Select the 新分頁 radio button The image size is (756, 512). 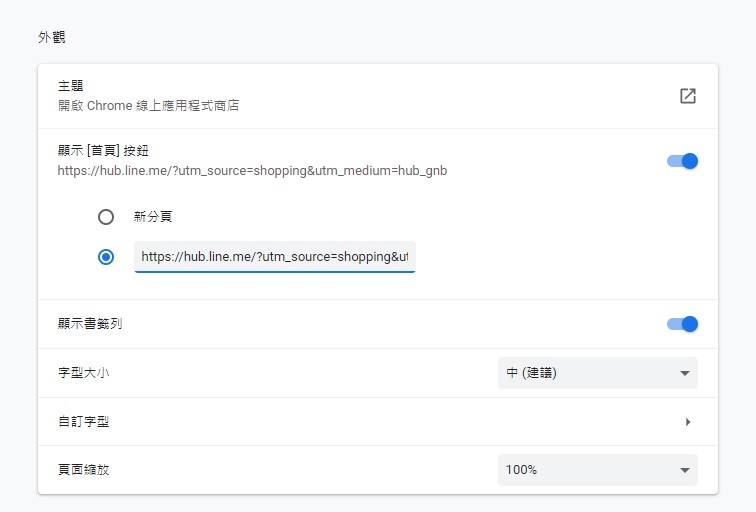pos(106,217)
